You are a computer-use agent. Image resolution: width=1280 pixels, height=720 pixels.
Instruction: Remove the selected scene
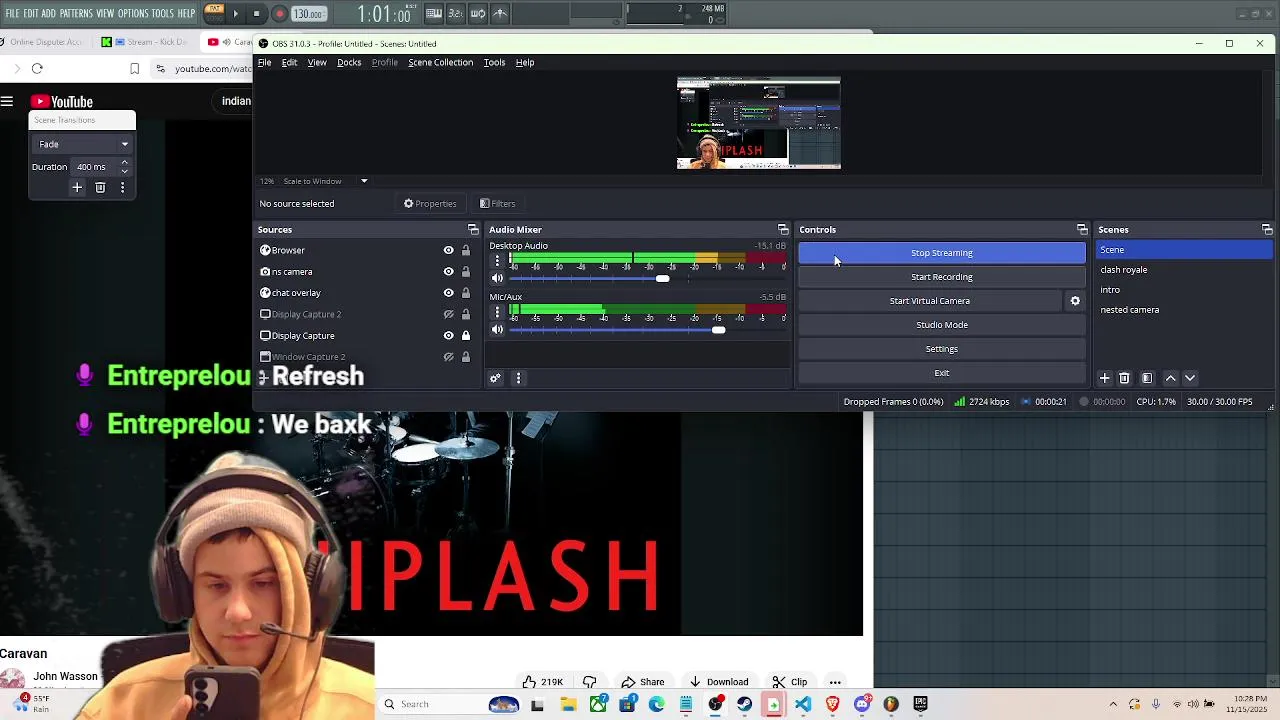[1124, 378]
